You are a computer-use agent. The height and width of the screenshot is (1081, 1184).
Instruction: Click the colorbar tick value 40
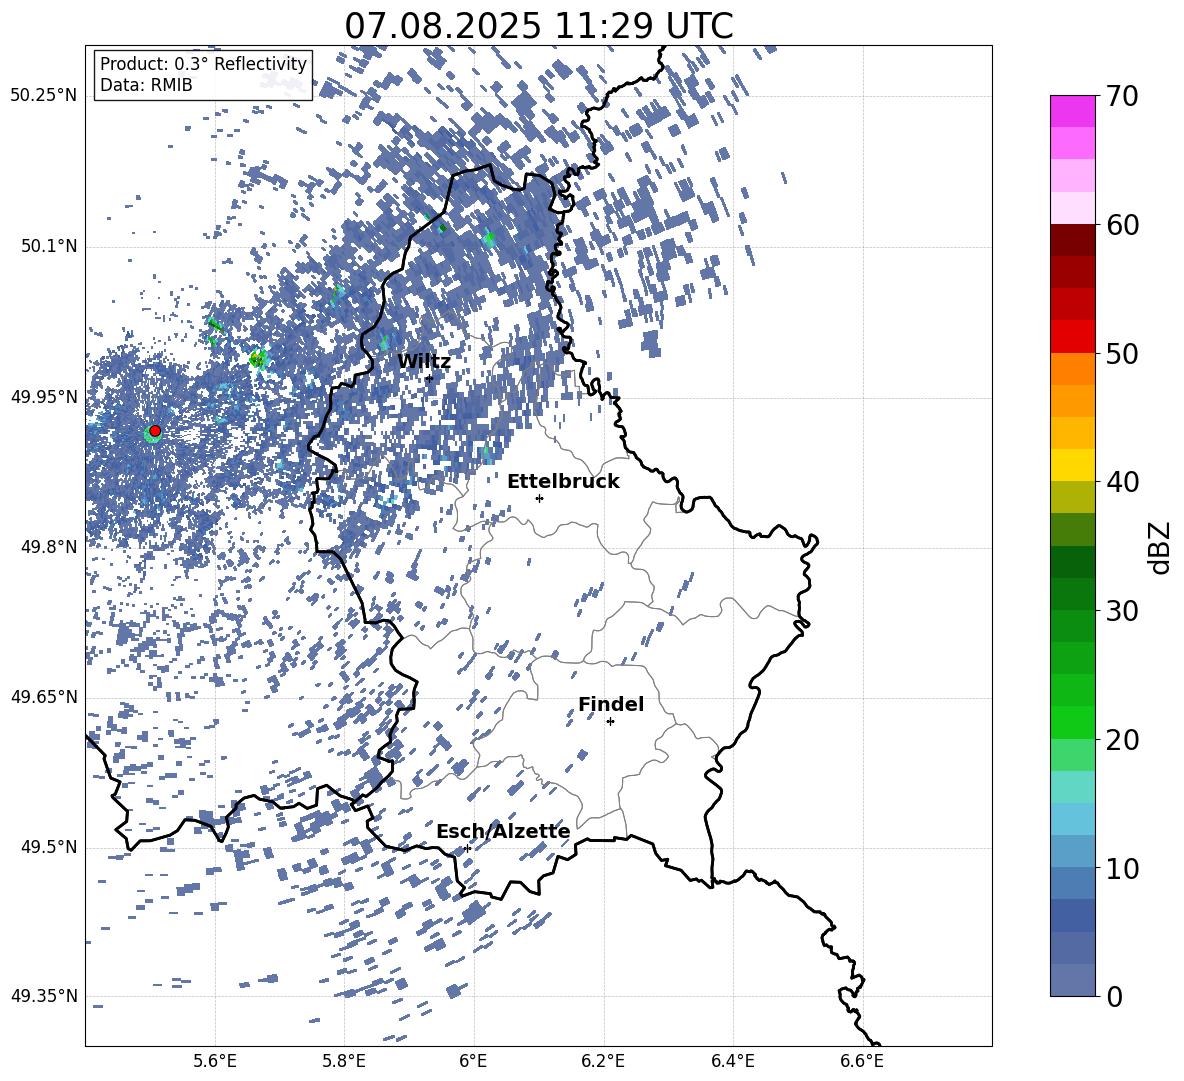click(x=1123, y=482)
